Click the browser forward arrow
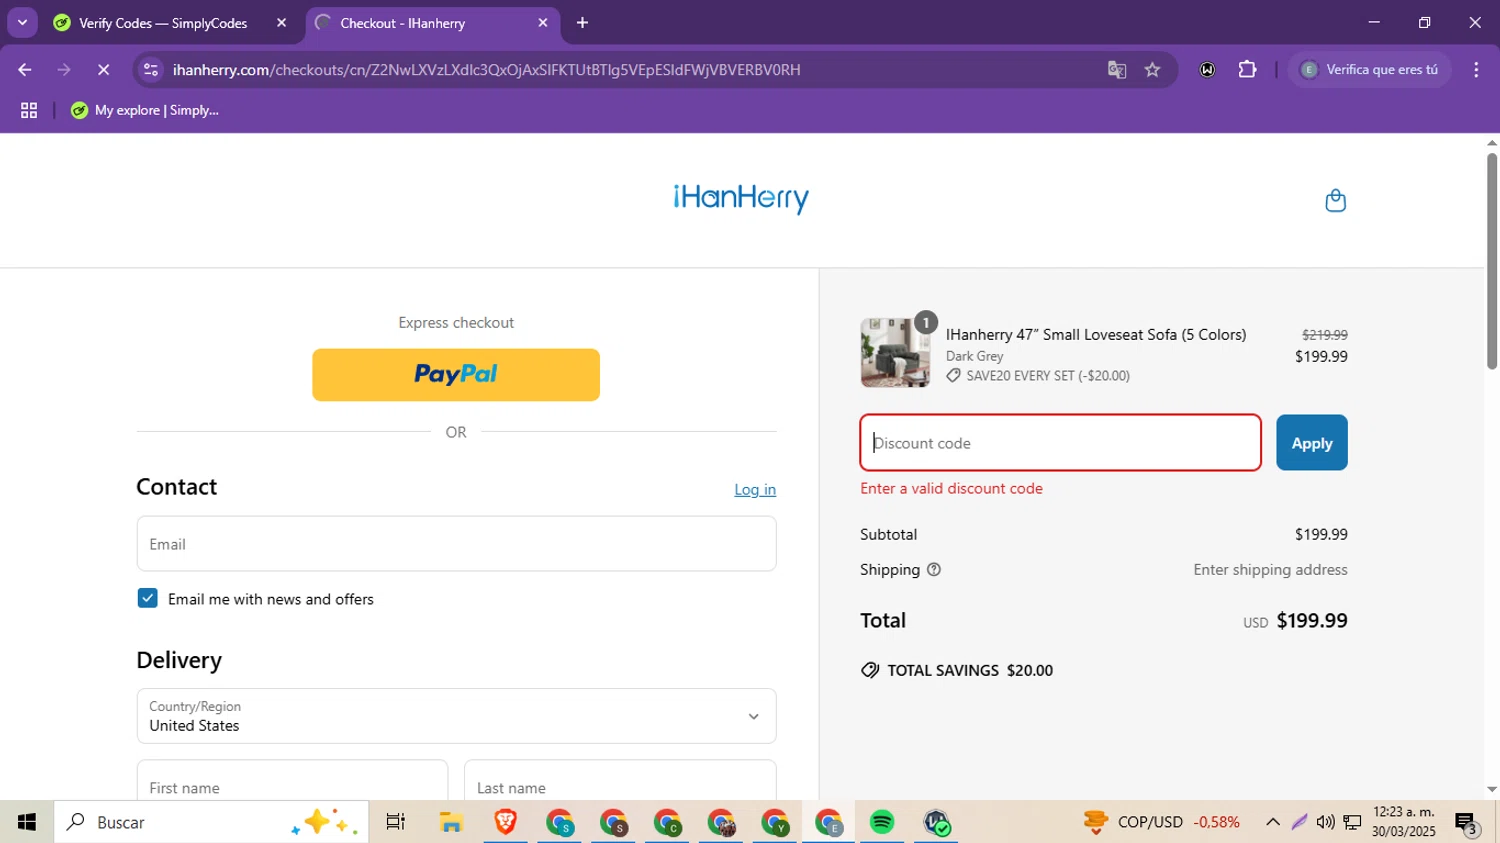 click(64, 70)
